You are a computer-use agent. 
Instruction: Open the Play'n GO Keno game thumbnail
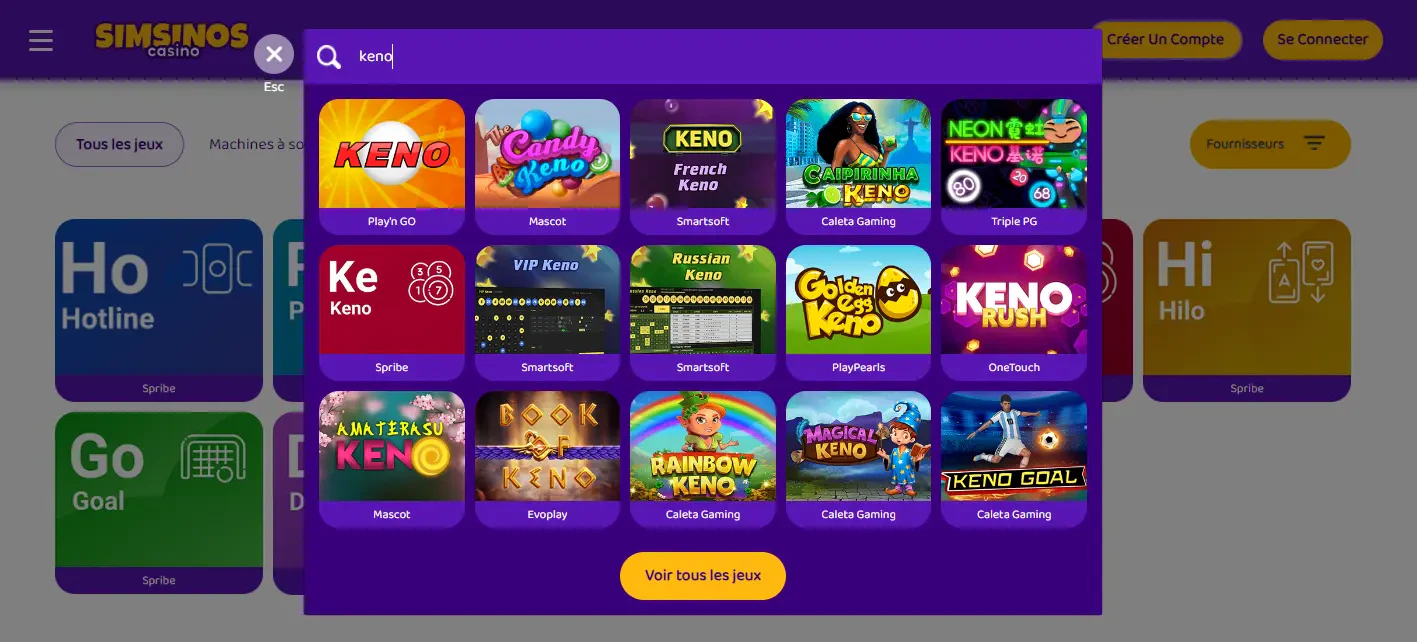pyautogui.click(x=392, y=166)
